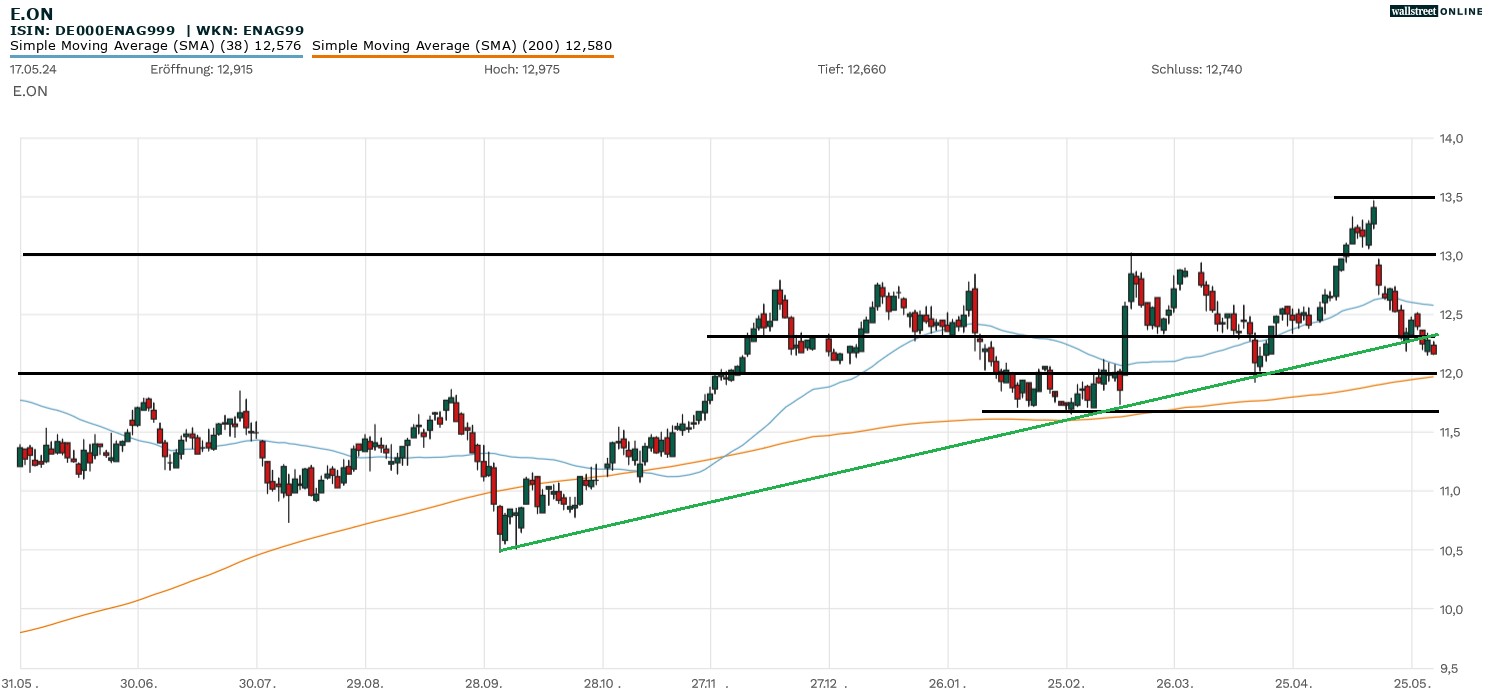Click the 28.09. x-axis date marker

[486, 682]
